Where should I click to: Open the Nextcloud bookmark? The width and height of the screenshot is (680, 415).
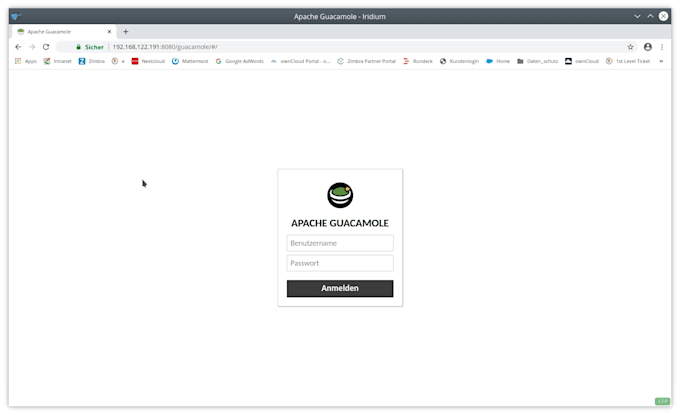pos(148,61)
